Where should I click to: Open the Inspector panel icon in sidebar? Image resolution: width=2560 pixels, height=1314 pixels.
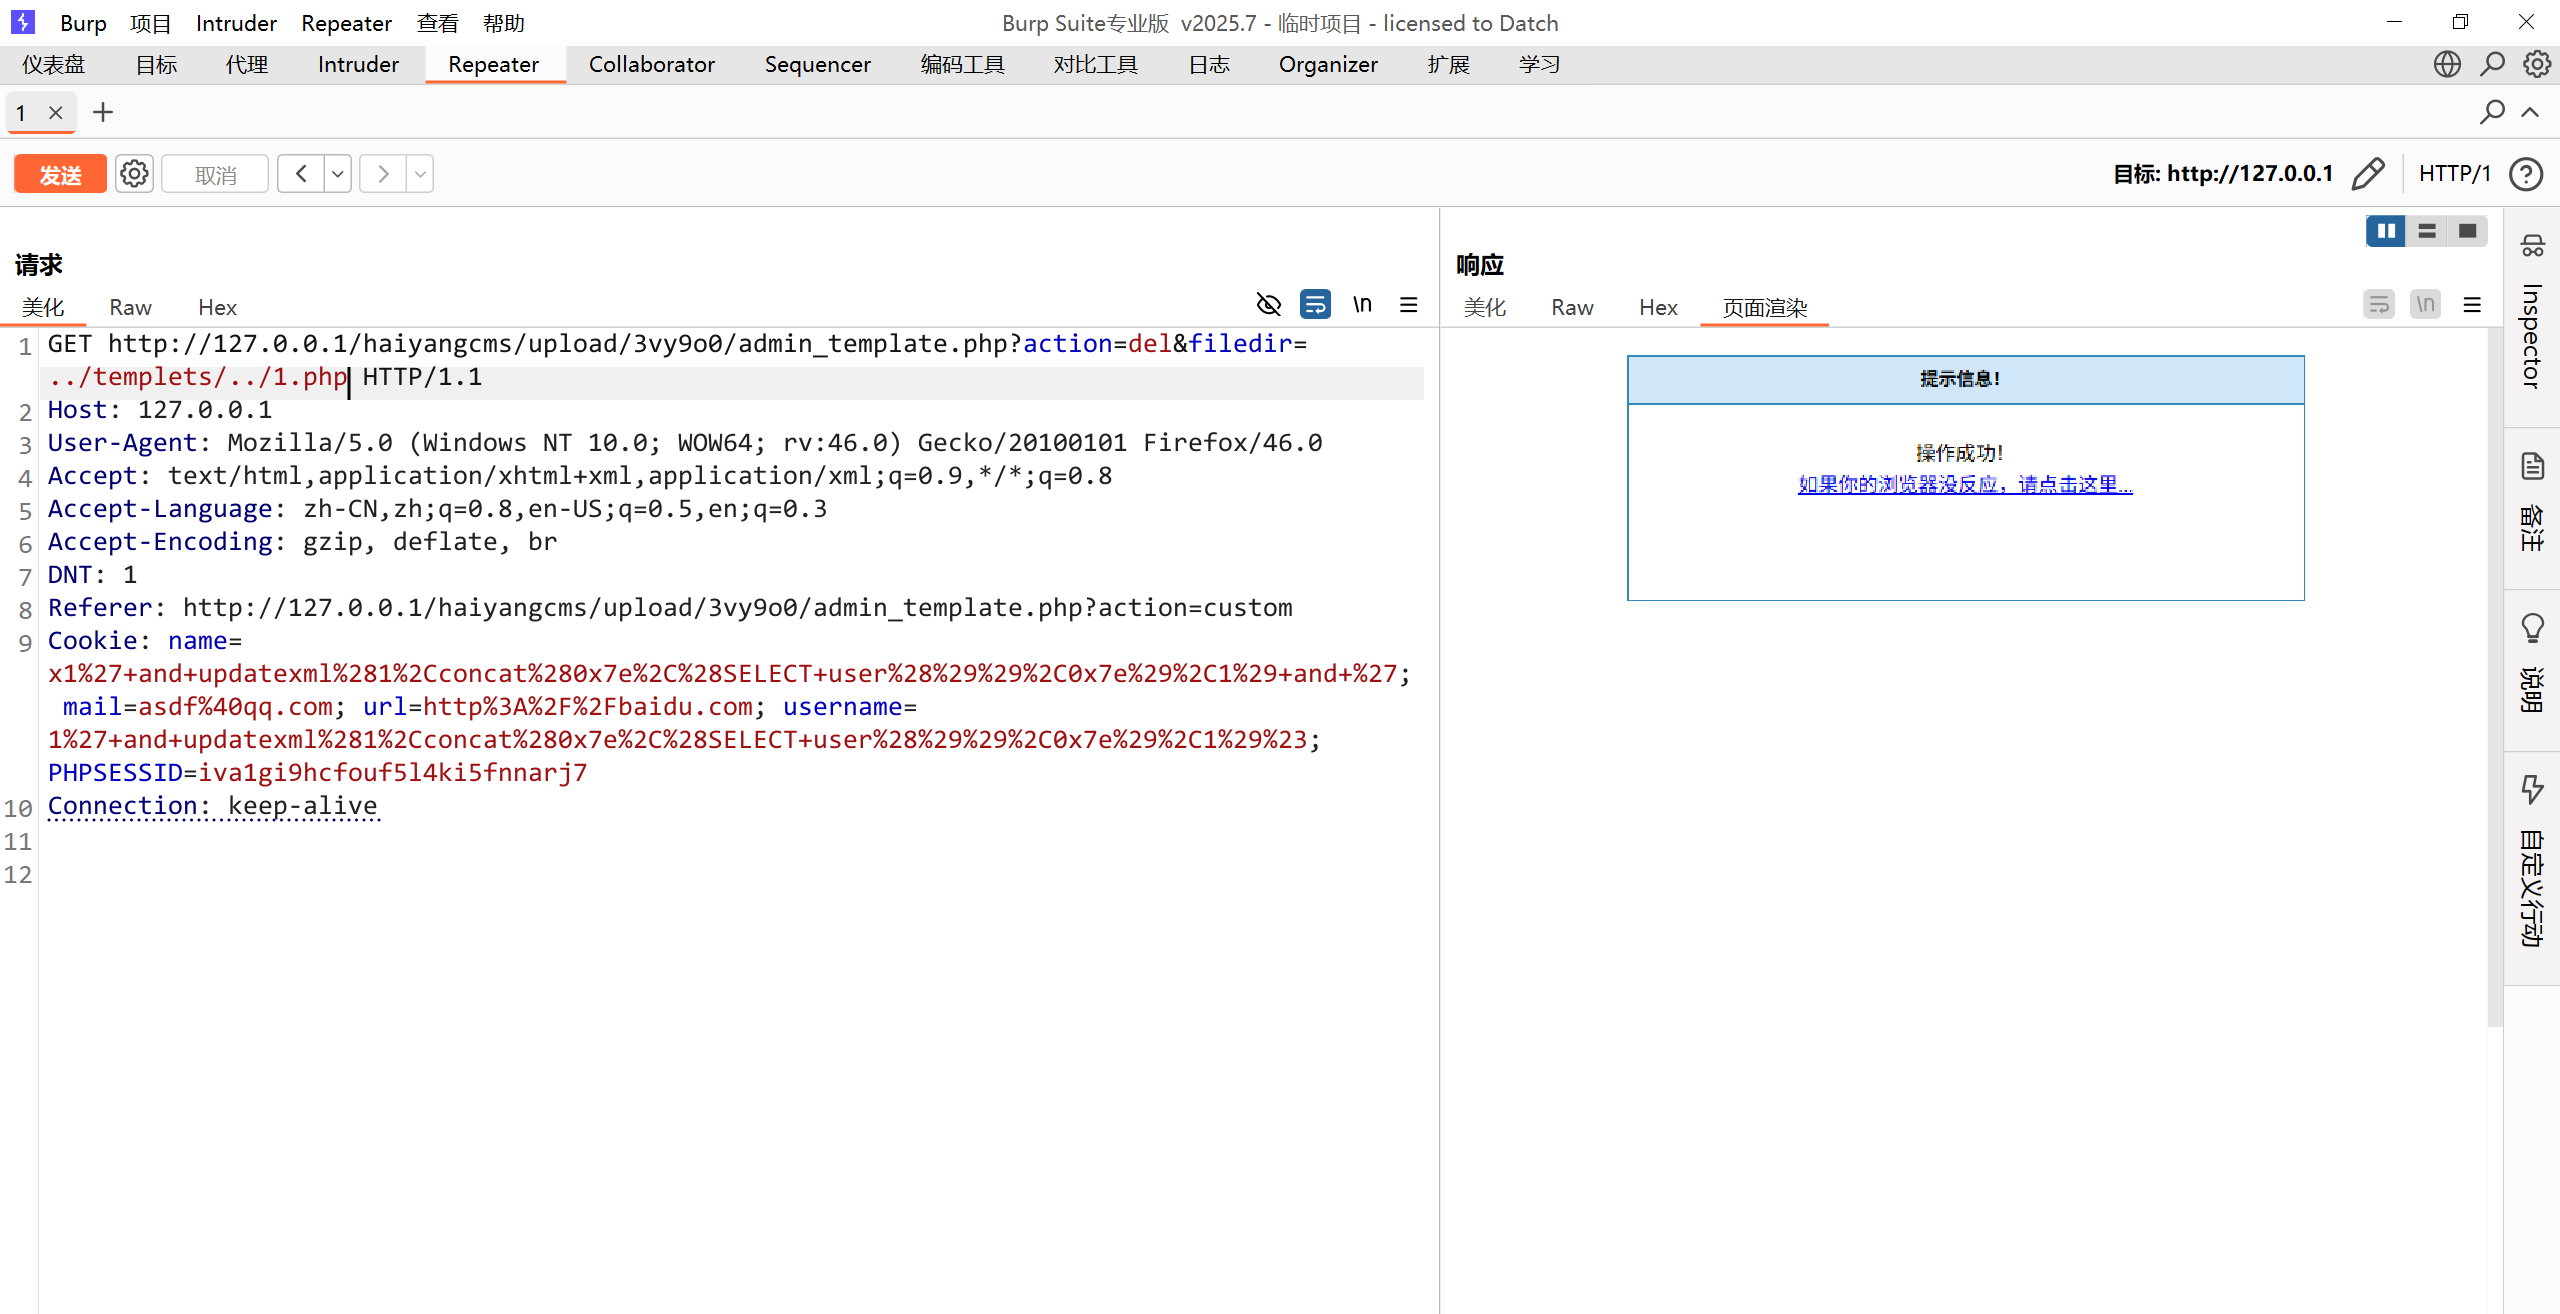[2532, 246]
